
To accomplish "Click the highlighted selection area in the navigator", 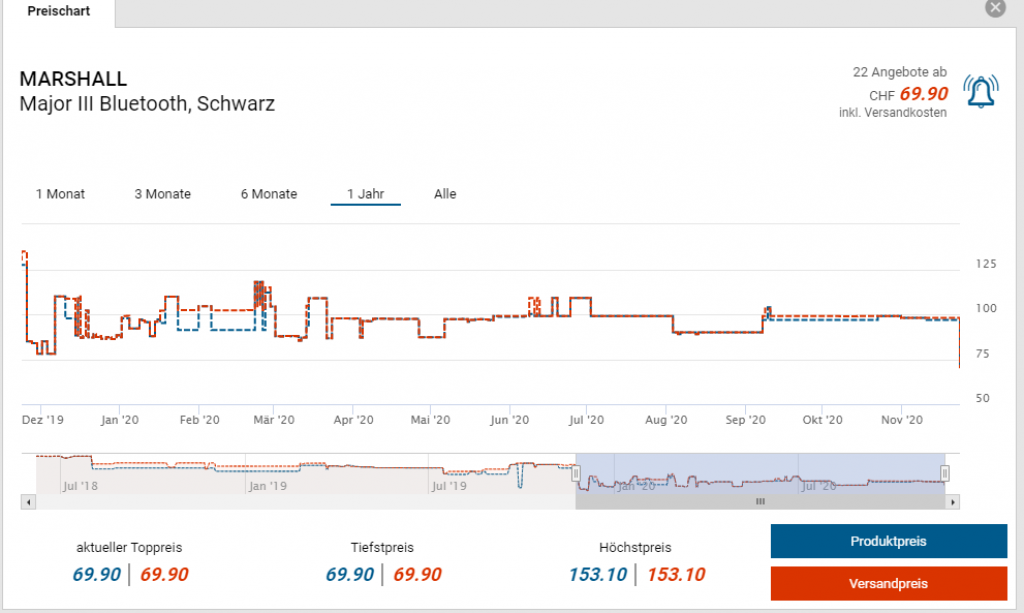I will 760,472.
